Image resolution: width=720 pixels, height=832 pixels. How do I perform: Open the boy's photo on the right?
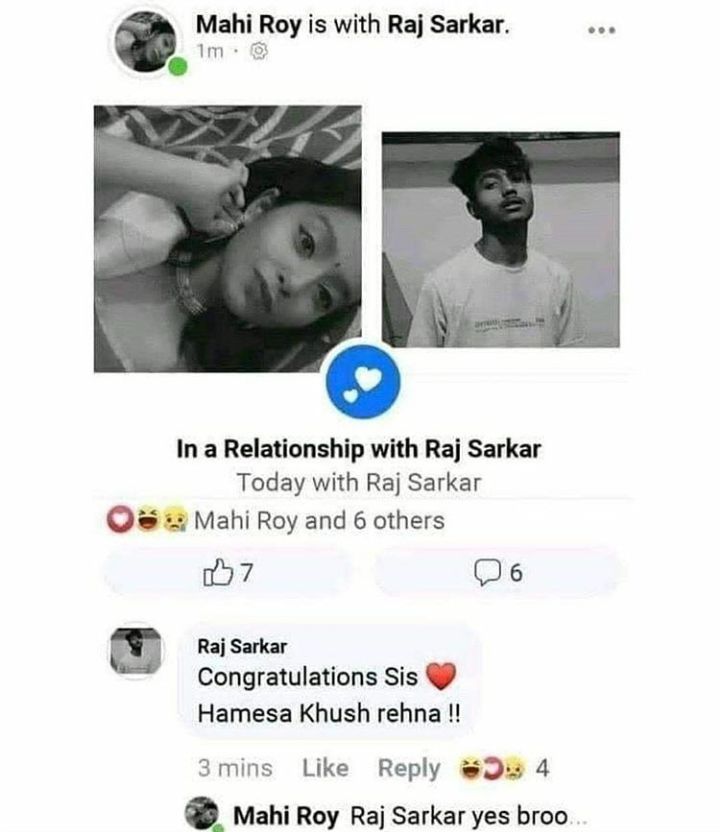tap(500, 240)
